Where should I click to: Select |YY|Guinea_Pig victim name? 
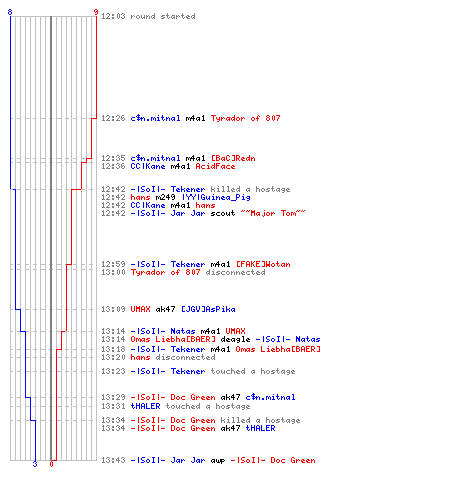click(216, 197)
